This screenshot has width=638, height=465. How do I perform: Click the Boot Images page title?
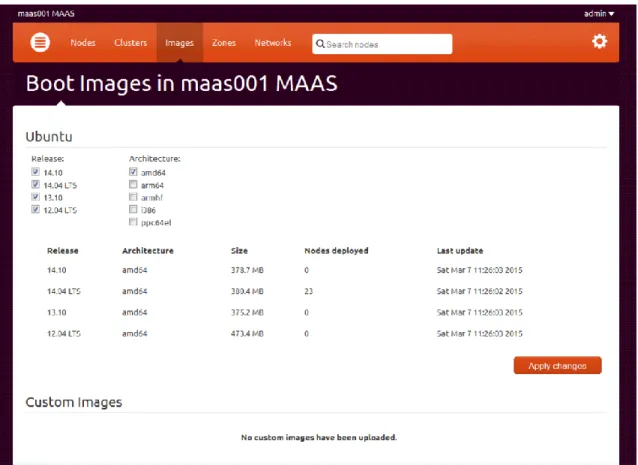181,83
